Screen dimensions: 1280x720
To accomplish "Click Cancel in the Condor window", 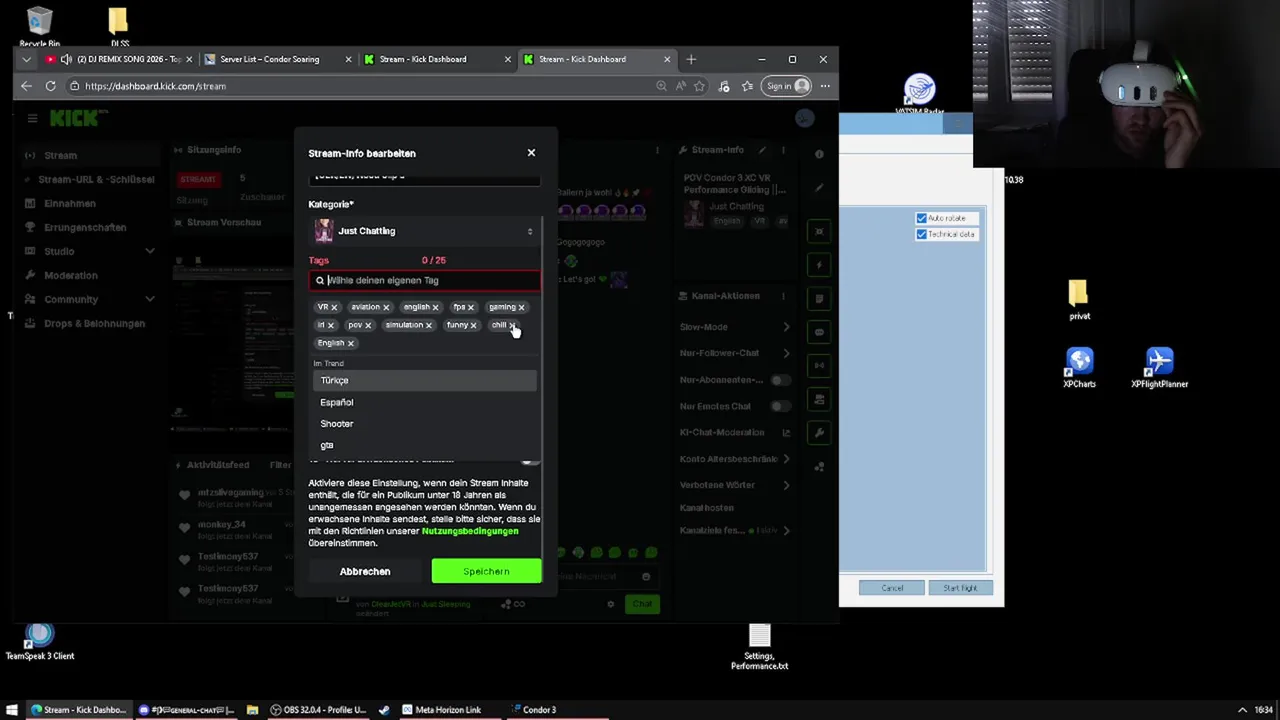I will pyautogui.click(x=892, y=588).
